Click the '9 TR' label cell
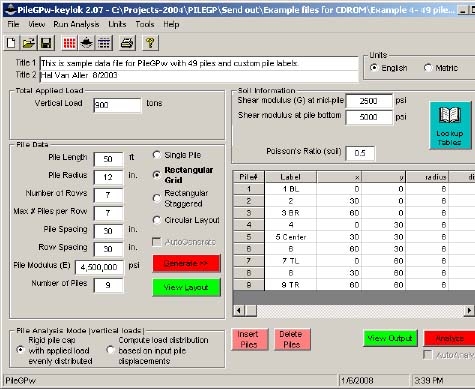This screenshot has height=389, width=475. (x=291, y=285)
